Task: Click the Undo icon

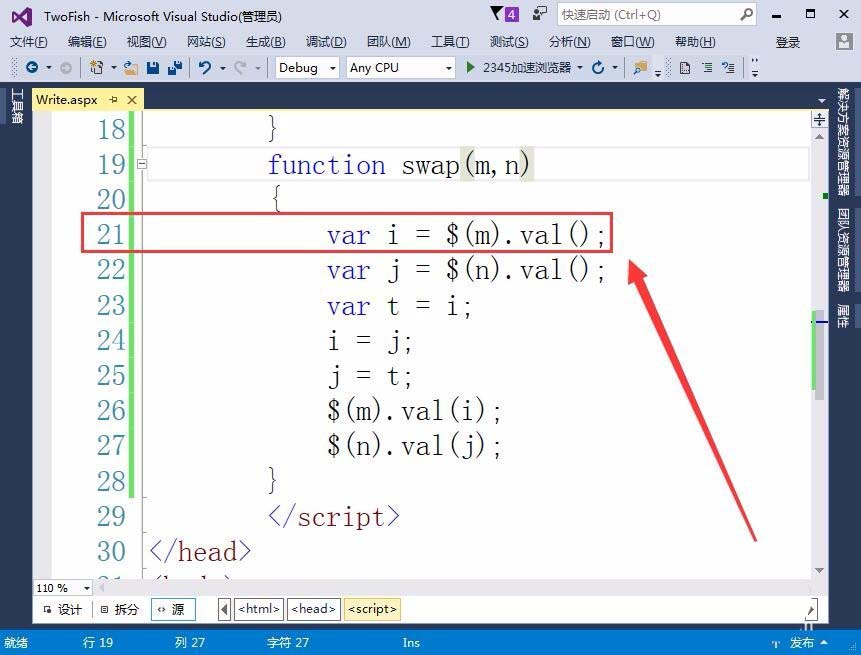Action: coord(205,68)
